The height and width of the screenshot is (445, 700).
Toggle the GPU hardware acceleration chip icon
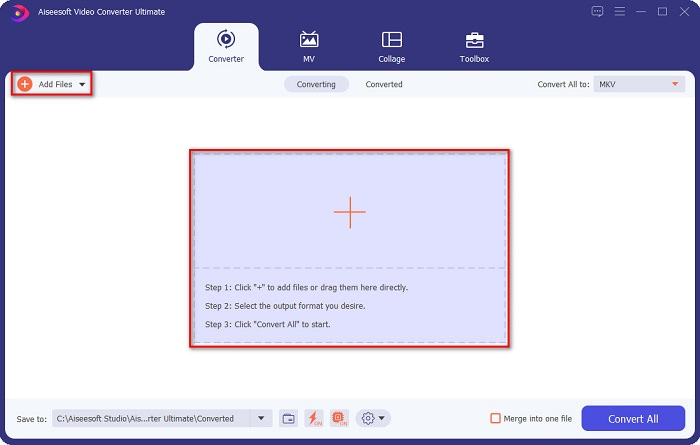pyautogui.click(x=339, y=419)
